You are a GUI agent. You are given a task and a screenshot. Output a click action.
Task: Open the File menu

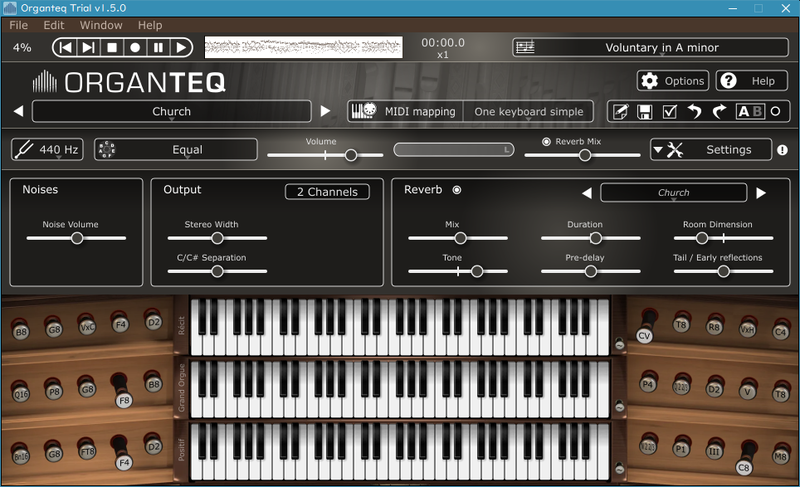(18, 25)
